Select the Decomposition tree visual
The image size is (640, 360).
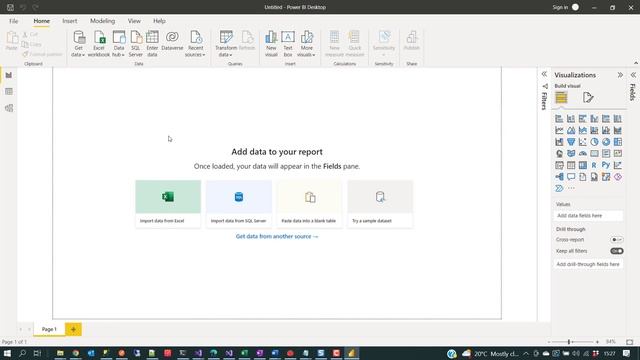559,177
